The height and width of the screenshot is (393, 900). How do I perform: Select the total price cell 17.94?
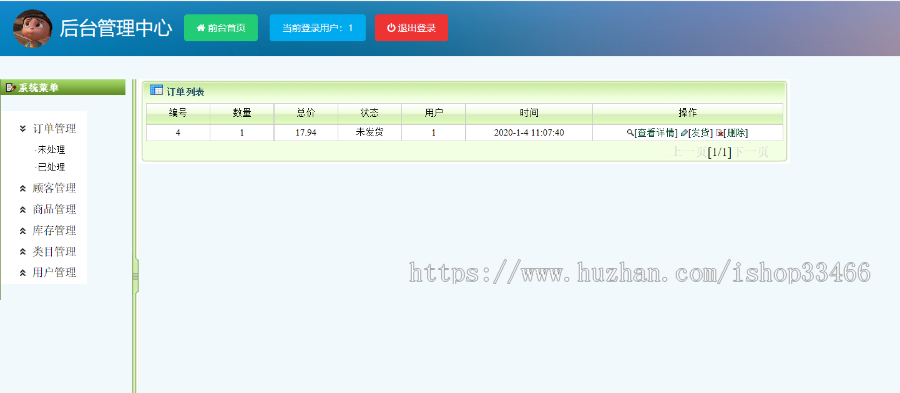pos(306,133)
